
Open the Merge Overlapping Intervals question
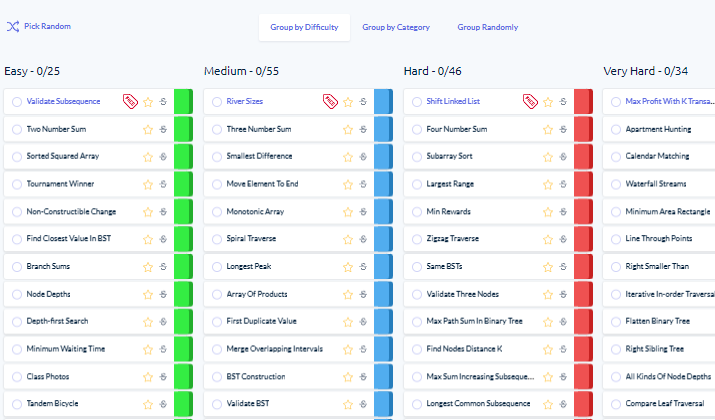click(275, 349)
